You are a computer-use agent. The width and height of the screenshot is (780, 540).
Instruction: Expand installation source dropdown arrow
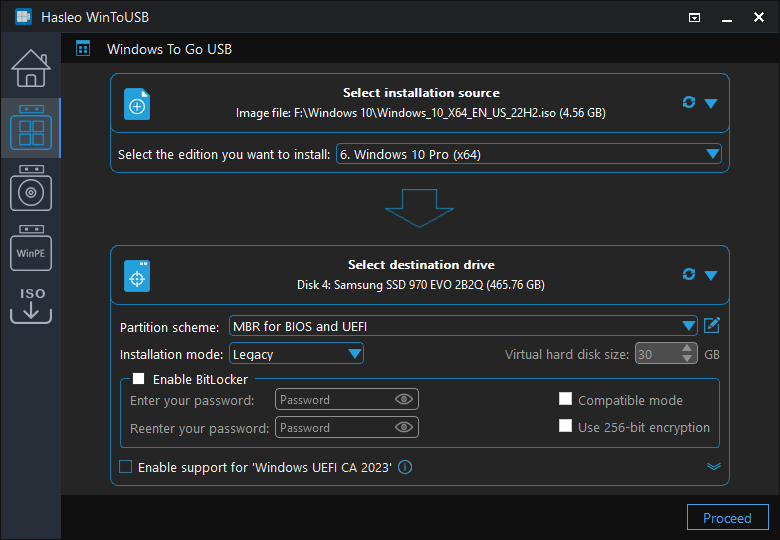[x=711, y=103]
